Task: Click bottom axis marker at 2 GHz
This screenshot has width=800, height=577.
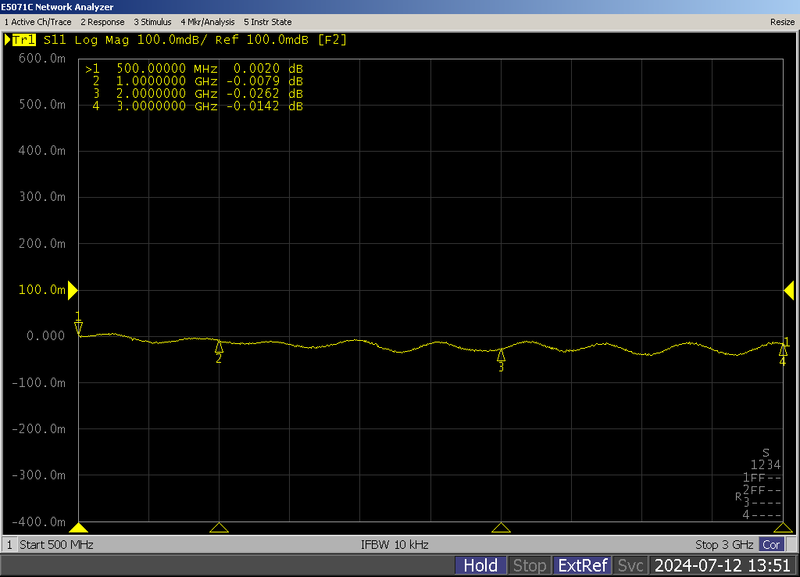Action: coord(501,528)
